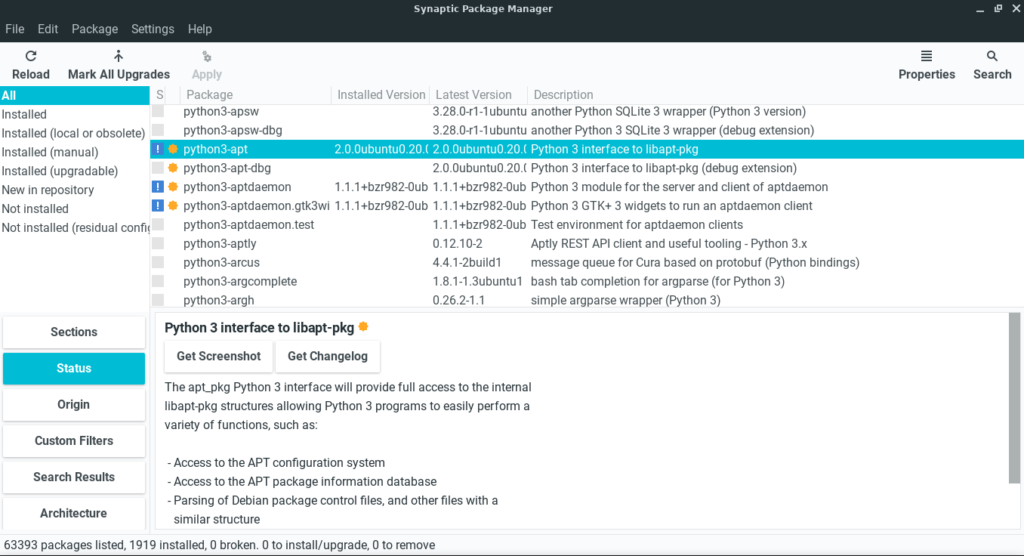1024x556 pixels.
Task: Click the description pane vertical scrollbar
Action: click(1014, 399)
